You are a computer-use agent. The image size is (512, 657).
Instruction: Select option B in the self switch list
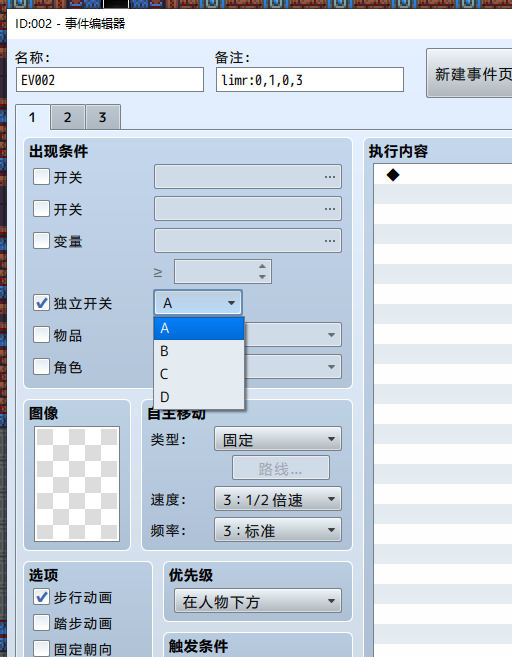199,351
